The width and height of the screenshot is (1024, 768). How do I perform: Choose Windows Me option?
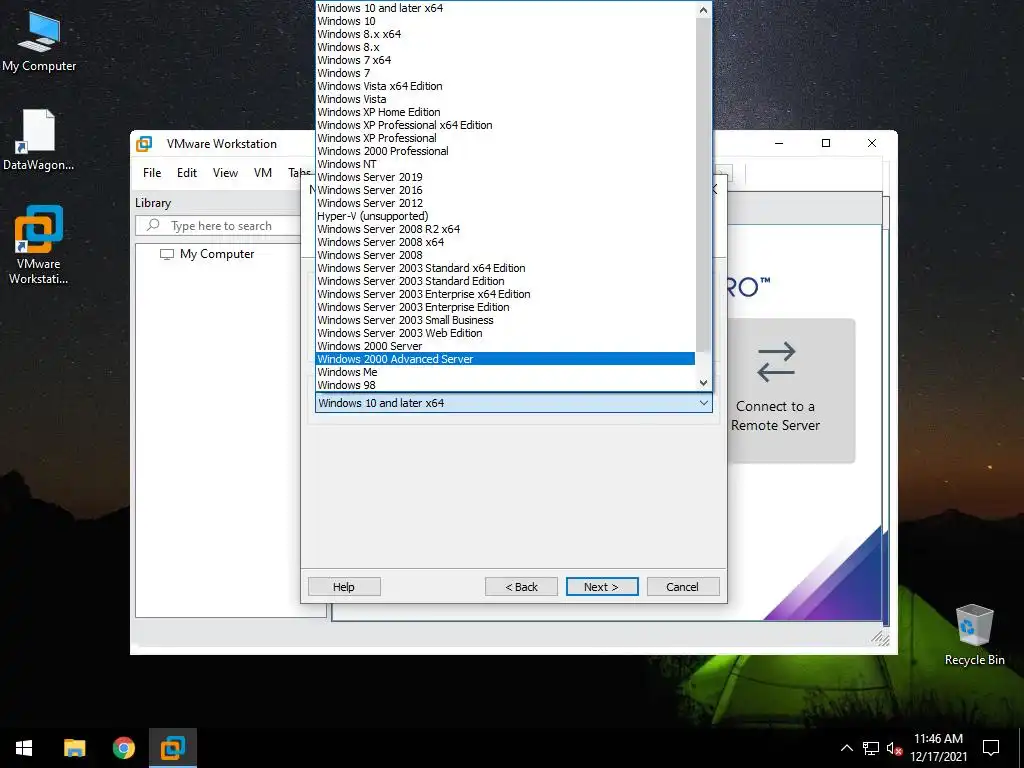(x=505, y=372)
